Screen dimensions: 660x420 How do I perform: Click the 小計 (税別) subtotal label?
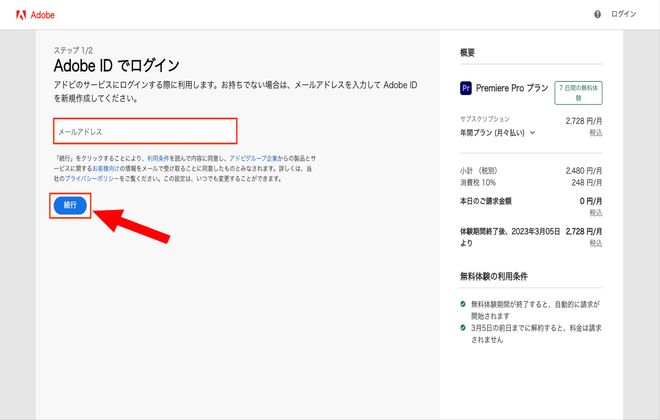(x=482, y=169)
